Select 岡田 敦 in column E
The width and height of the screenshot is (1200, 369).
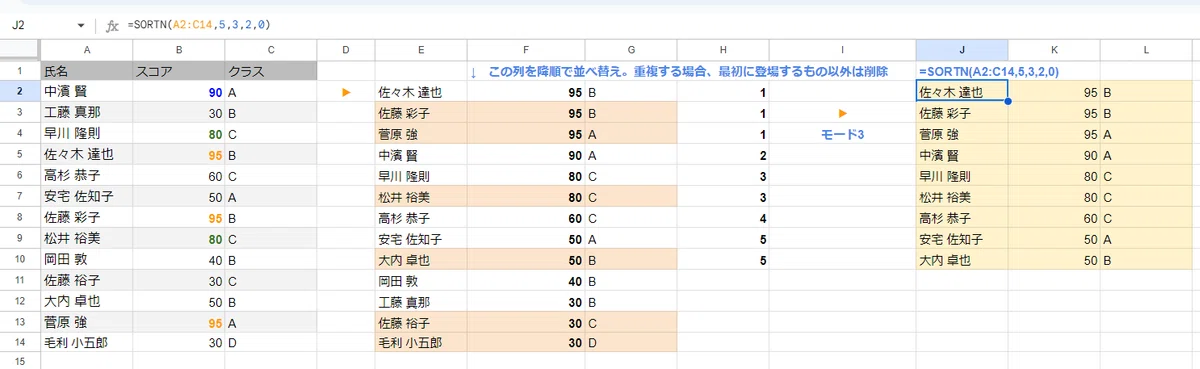click(x=421, y=281)
